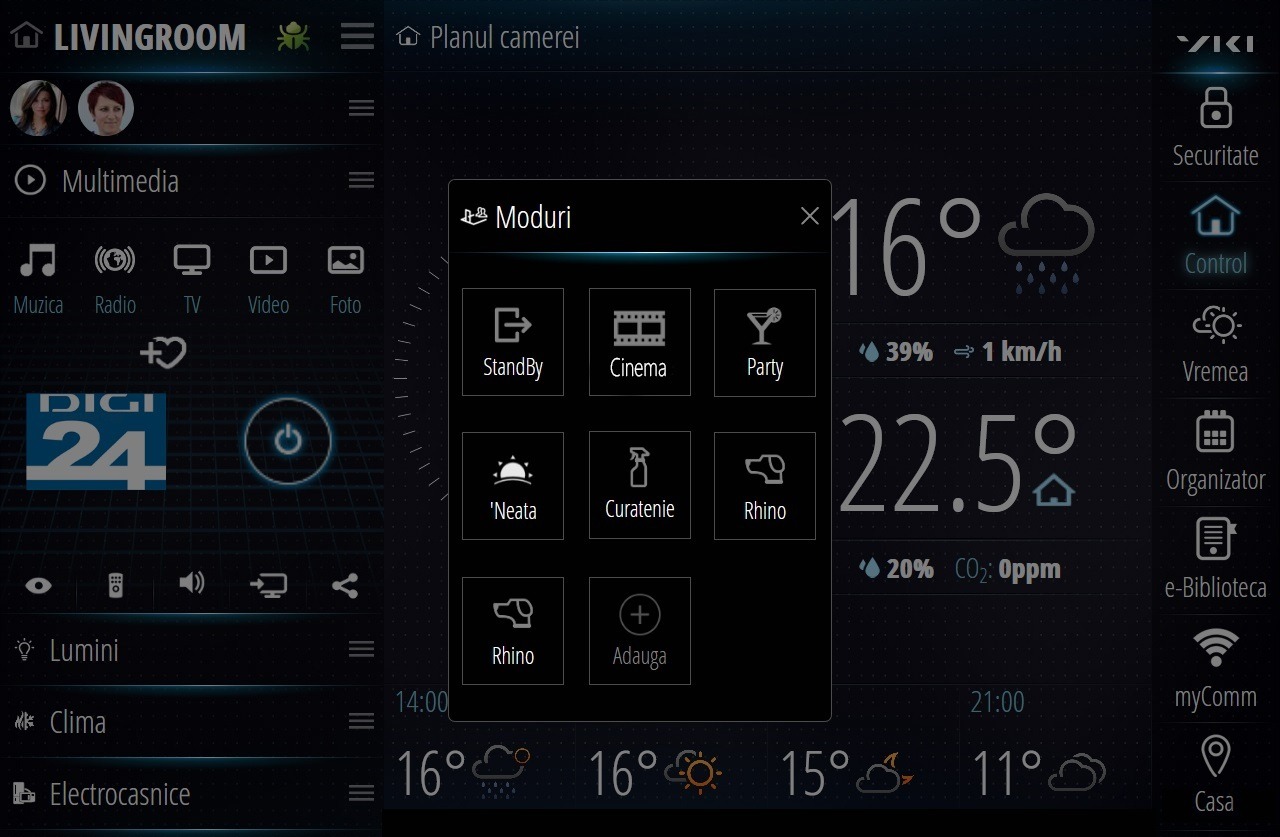Viewport: 1280px width, 837px height.
Task: Select the Party mode tile
Action: click(x=764, y=342)
